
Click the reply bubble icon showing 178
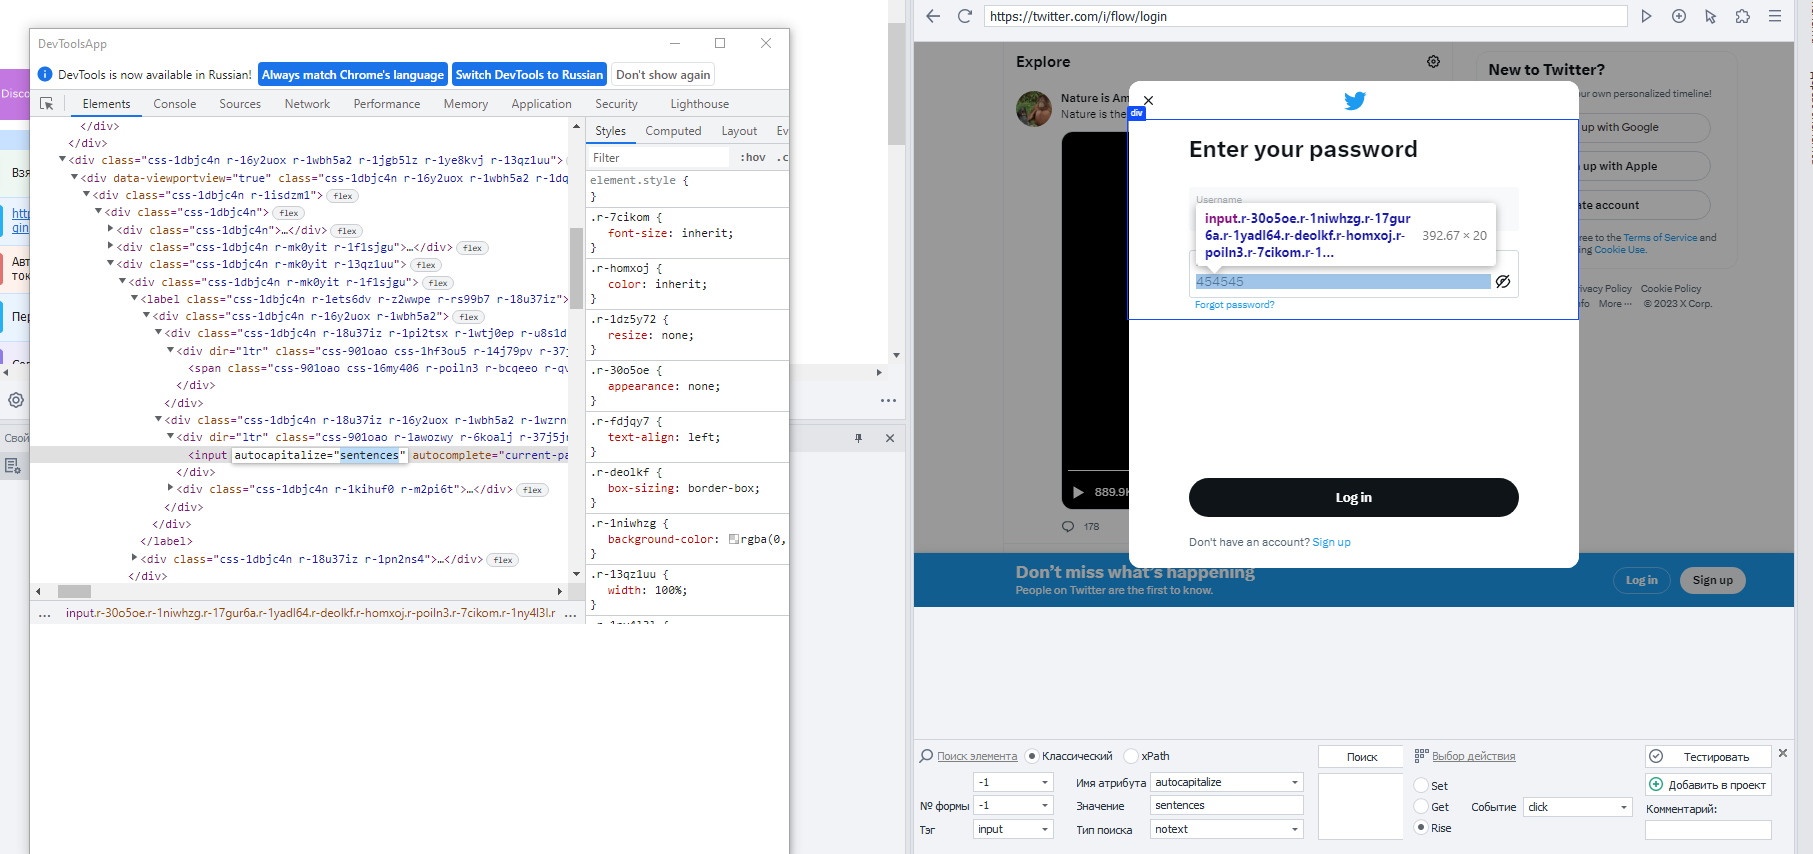point(1068,526)
